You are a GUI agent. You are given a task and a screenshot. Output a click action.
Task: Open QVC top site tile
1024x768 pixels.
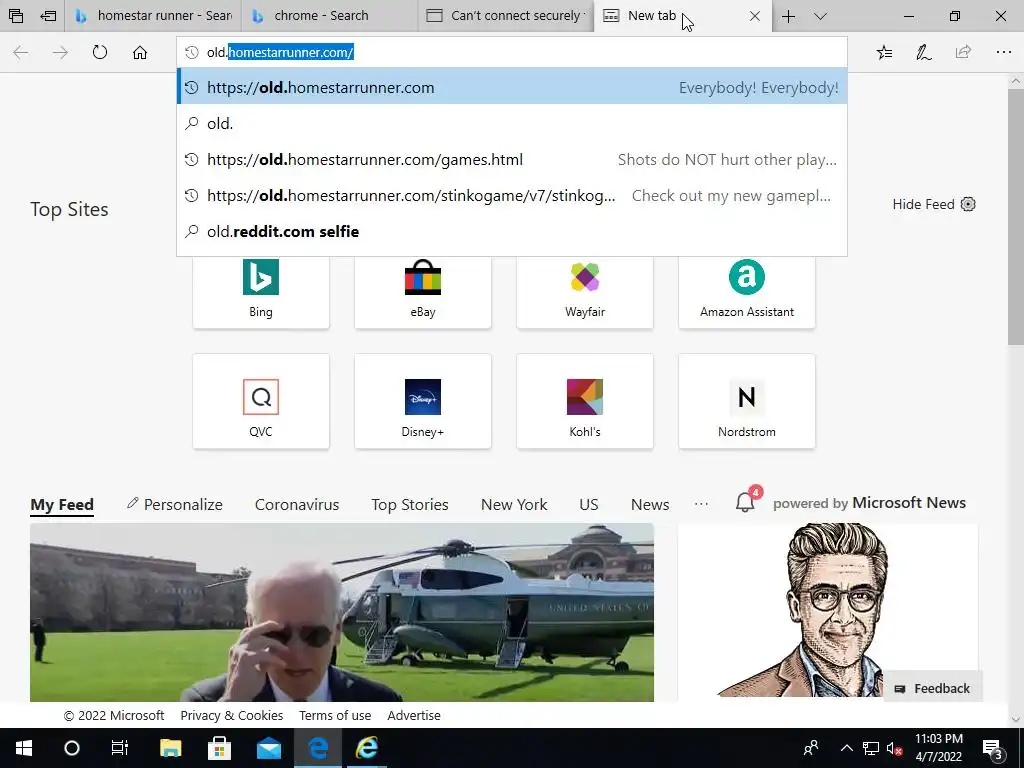(x=261, y=401)
